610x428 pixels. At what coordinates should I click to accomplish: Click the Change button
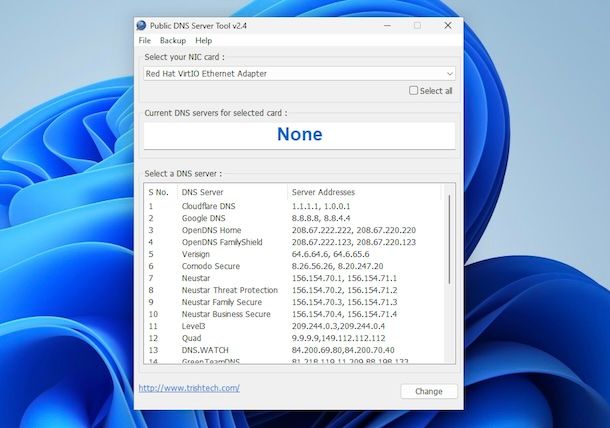pyautogui.click(x=429, y=391)
